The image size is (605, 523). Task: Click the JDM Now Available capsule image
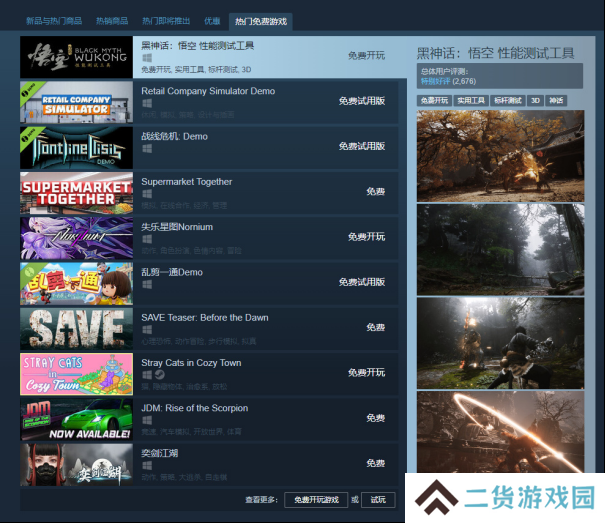click(x=76, y=420)
